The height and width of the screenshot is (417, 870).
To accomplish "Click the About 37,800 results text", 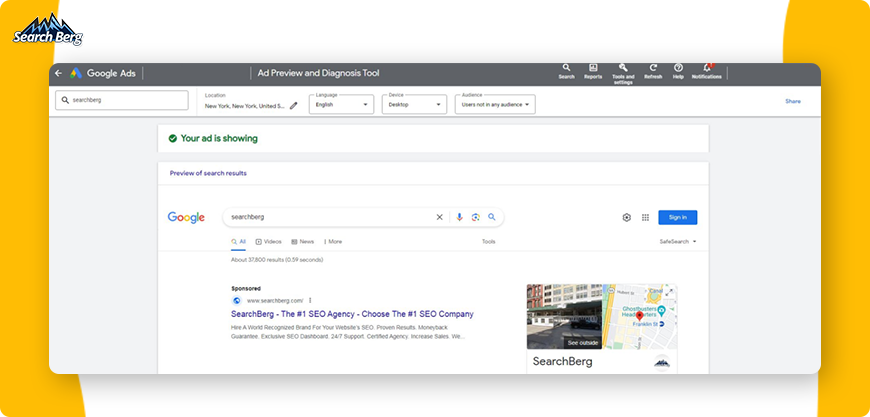I will [277, 260].
